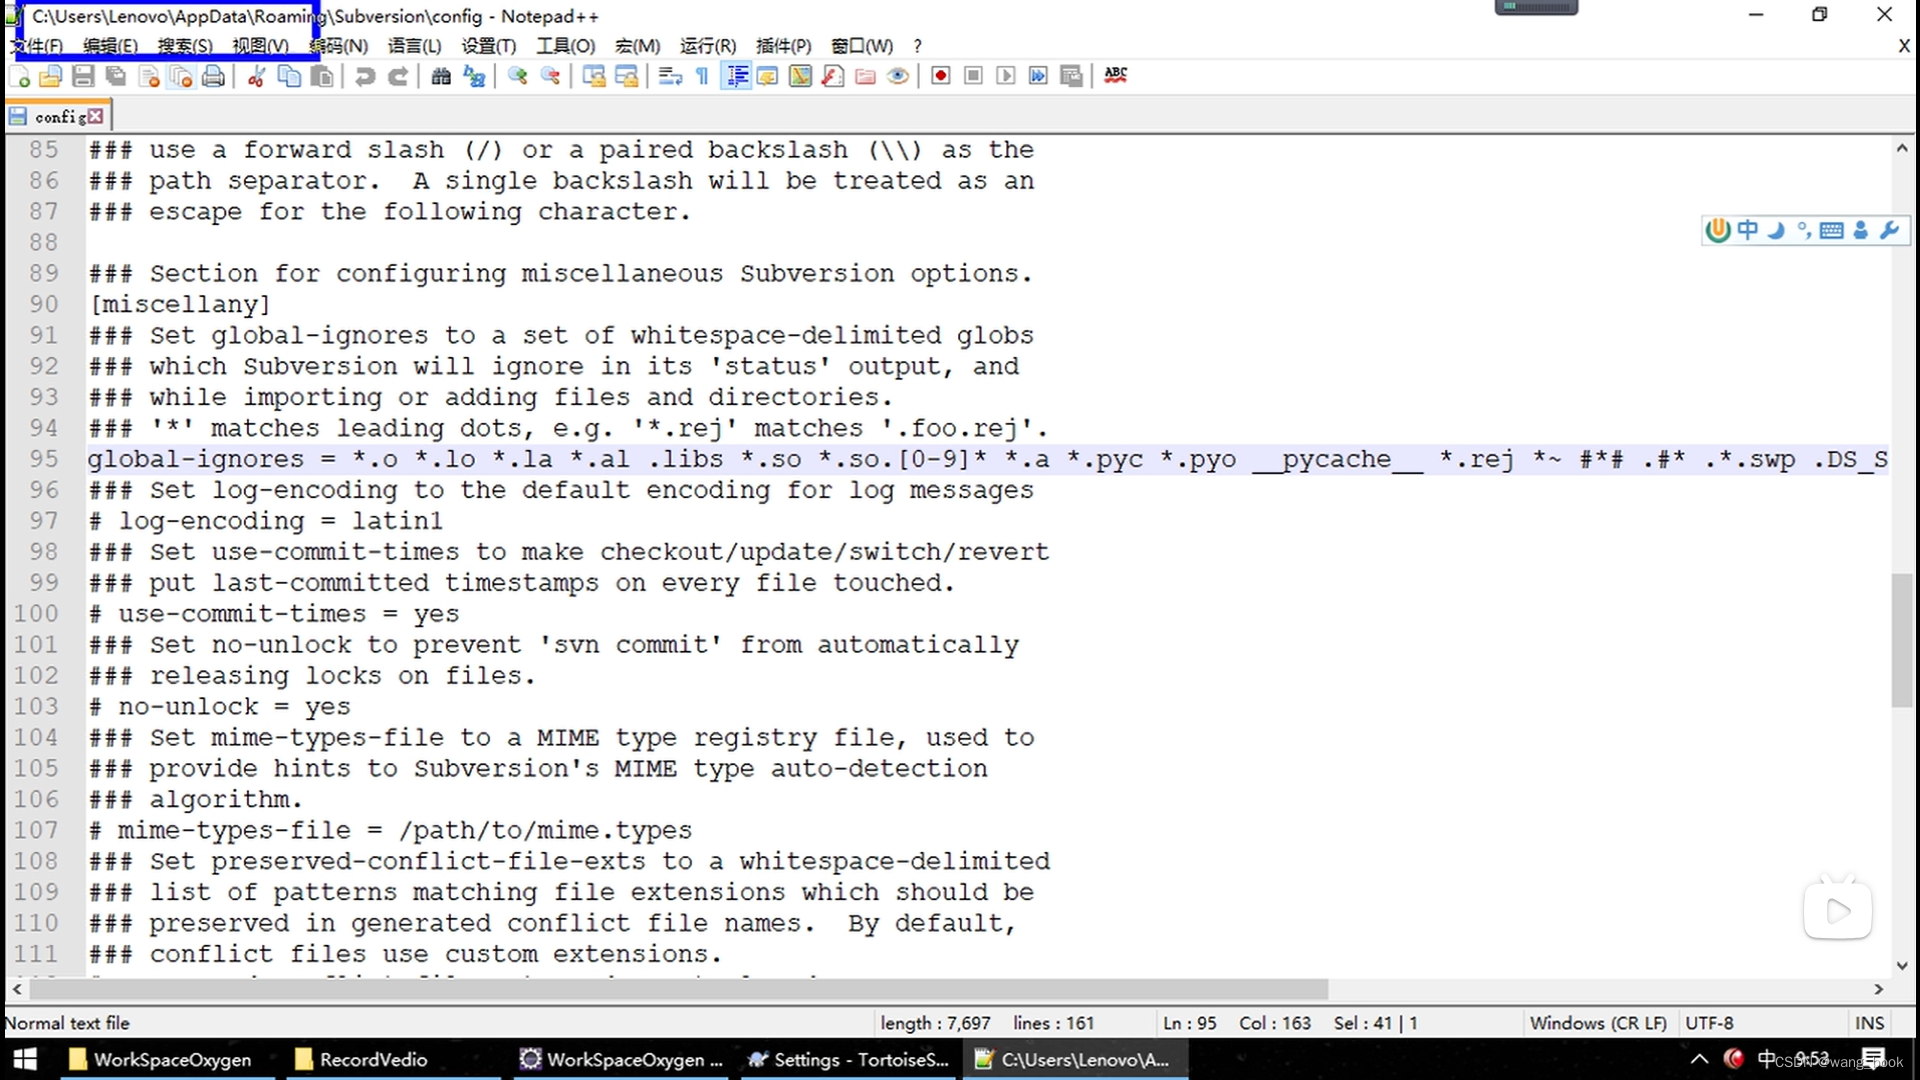Screen dimensions: 1920x1080
Task: Toggle the moon icon on IME bar
Action: point(1776,231)
